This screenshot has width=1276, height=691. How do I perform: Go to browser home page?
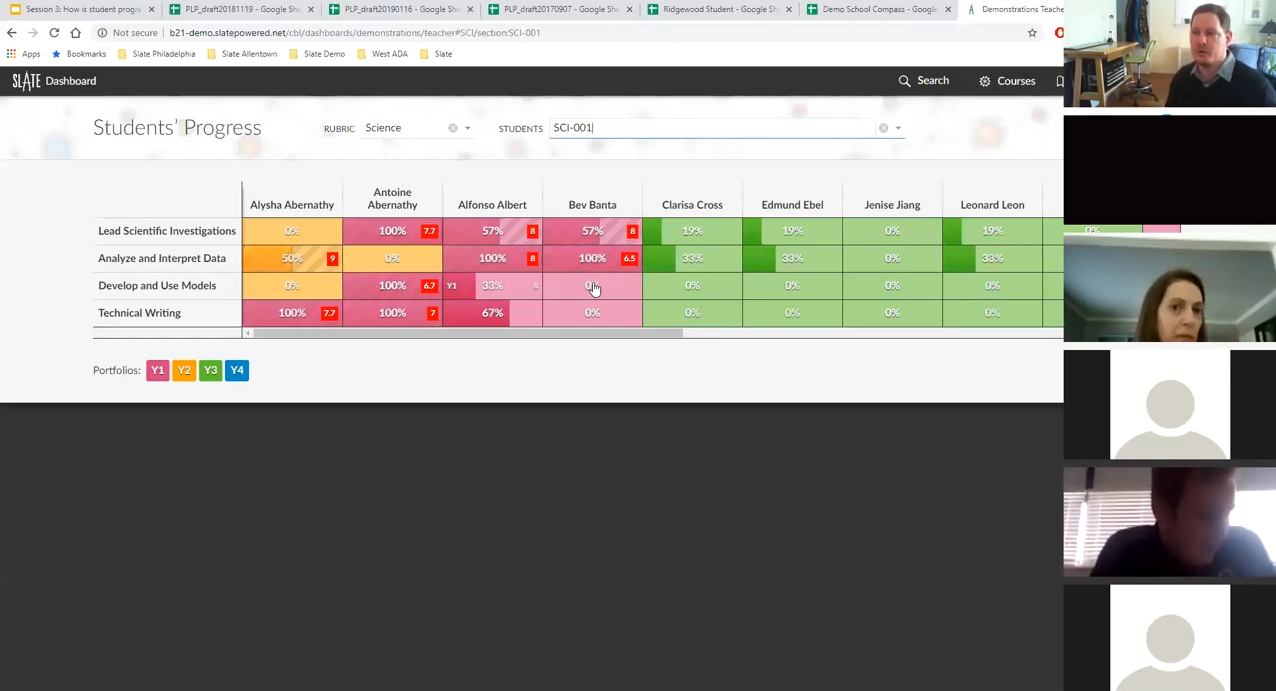click(75, 33)
